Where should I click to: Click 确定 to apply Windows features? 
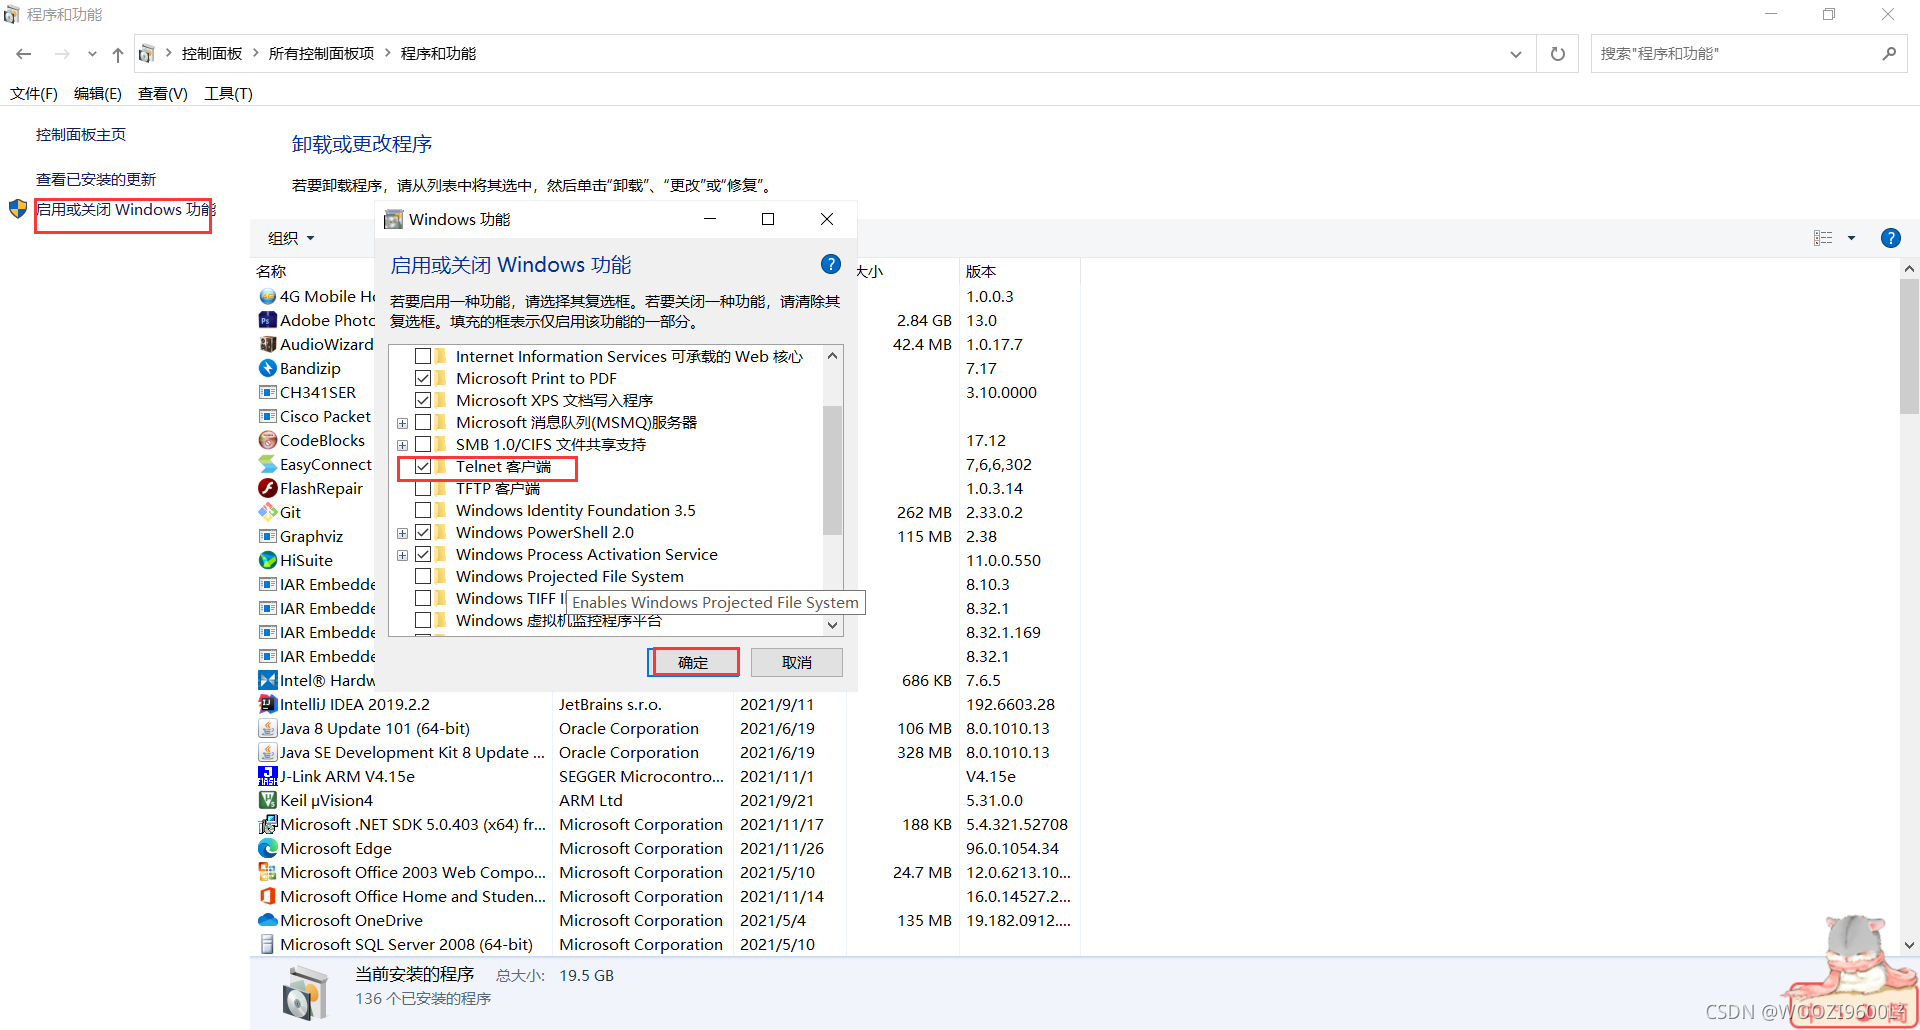693,662
